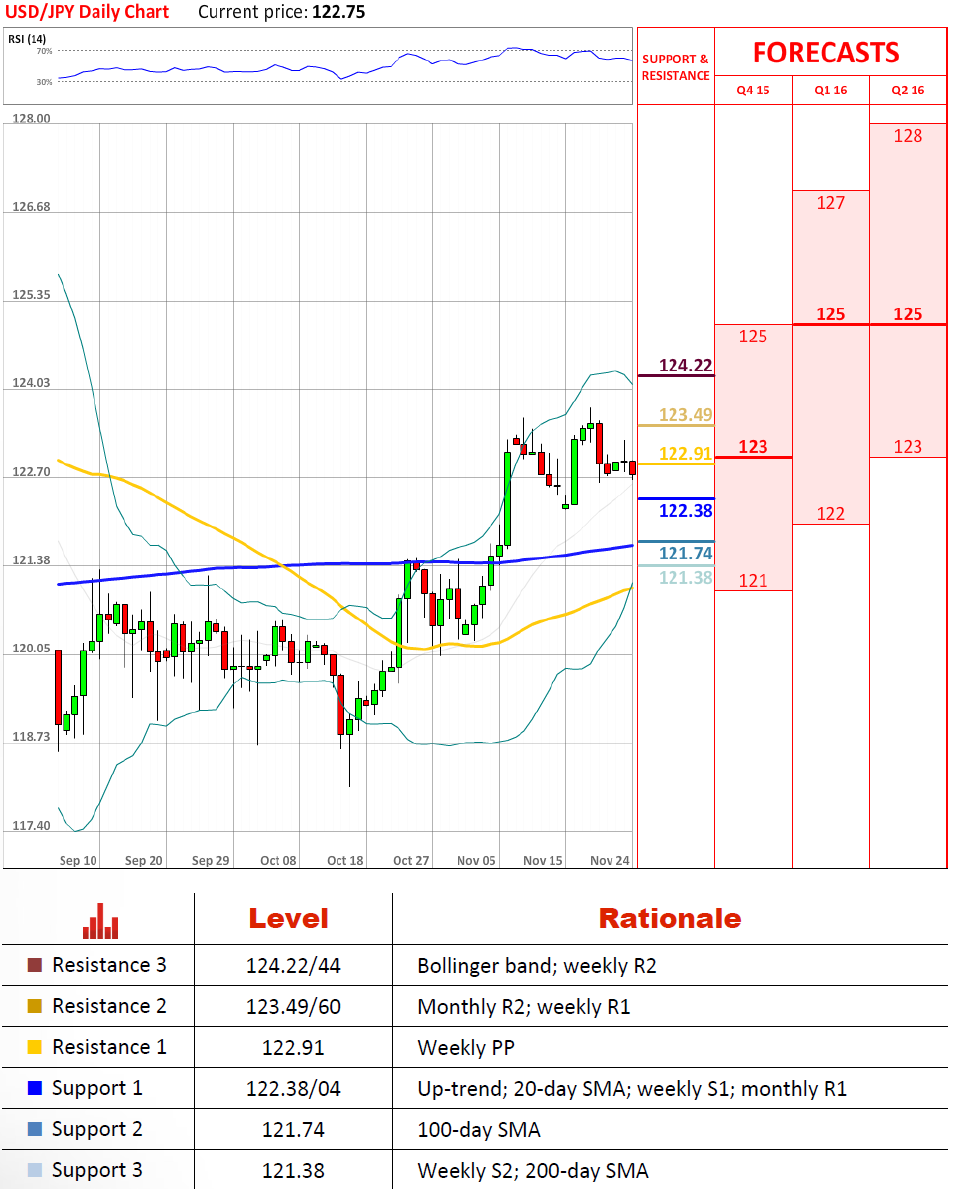
Task: Click rationale 'Monthly R2; weekly R1'
Action: coord(524,1007)
